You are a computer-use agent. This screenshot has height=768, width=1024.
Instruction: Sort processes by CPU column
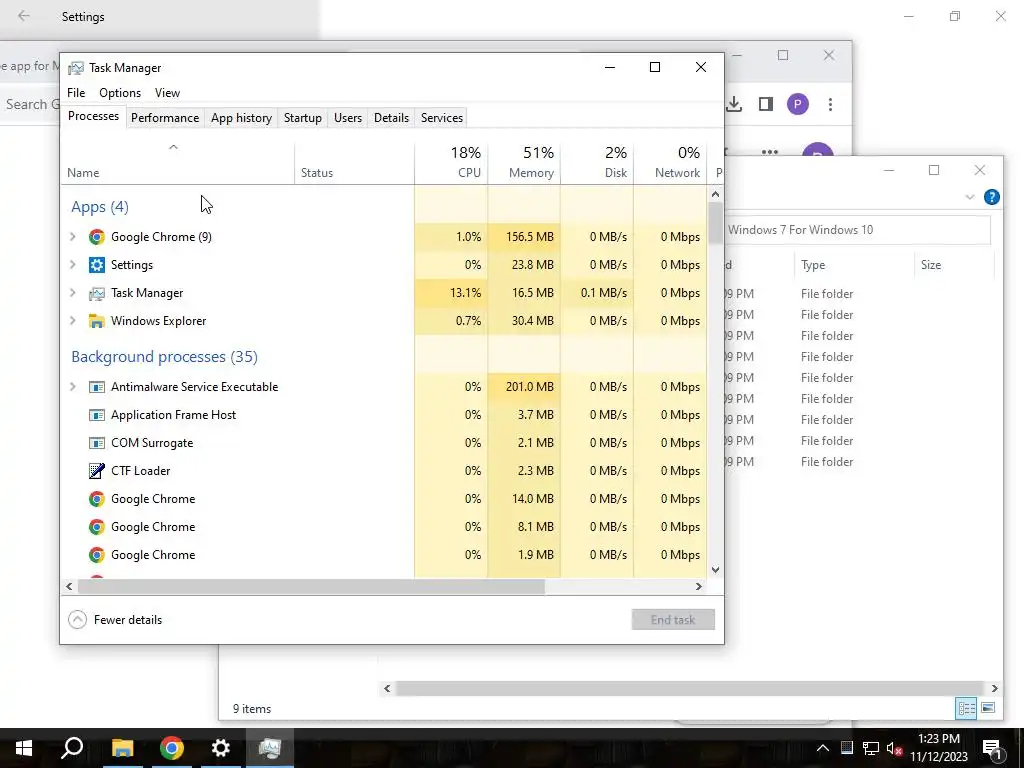pos(451,162)
